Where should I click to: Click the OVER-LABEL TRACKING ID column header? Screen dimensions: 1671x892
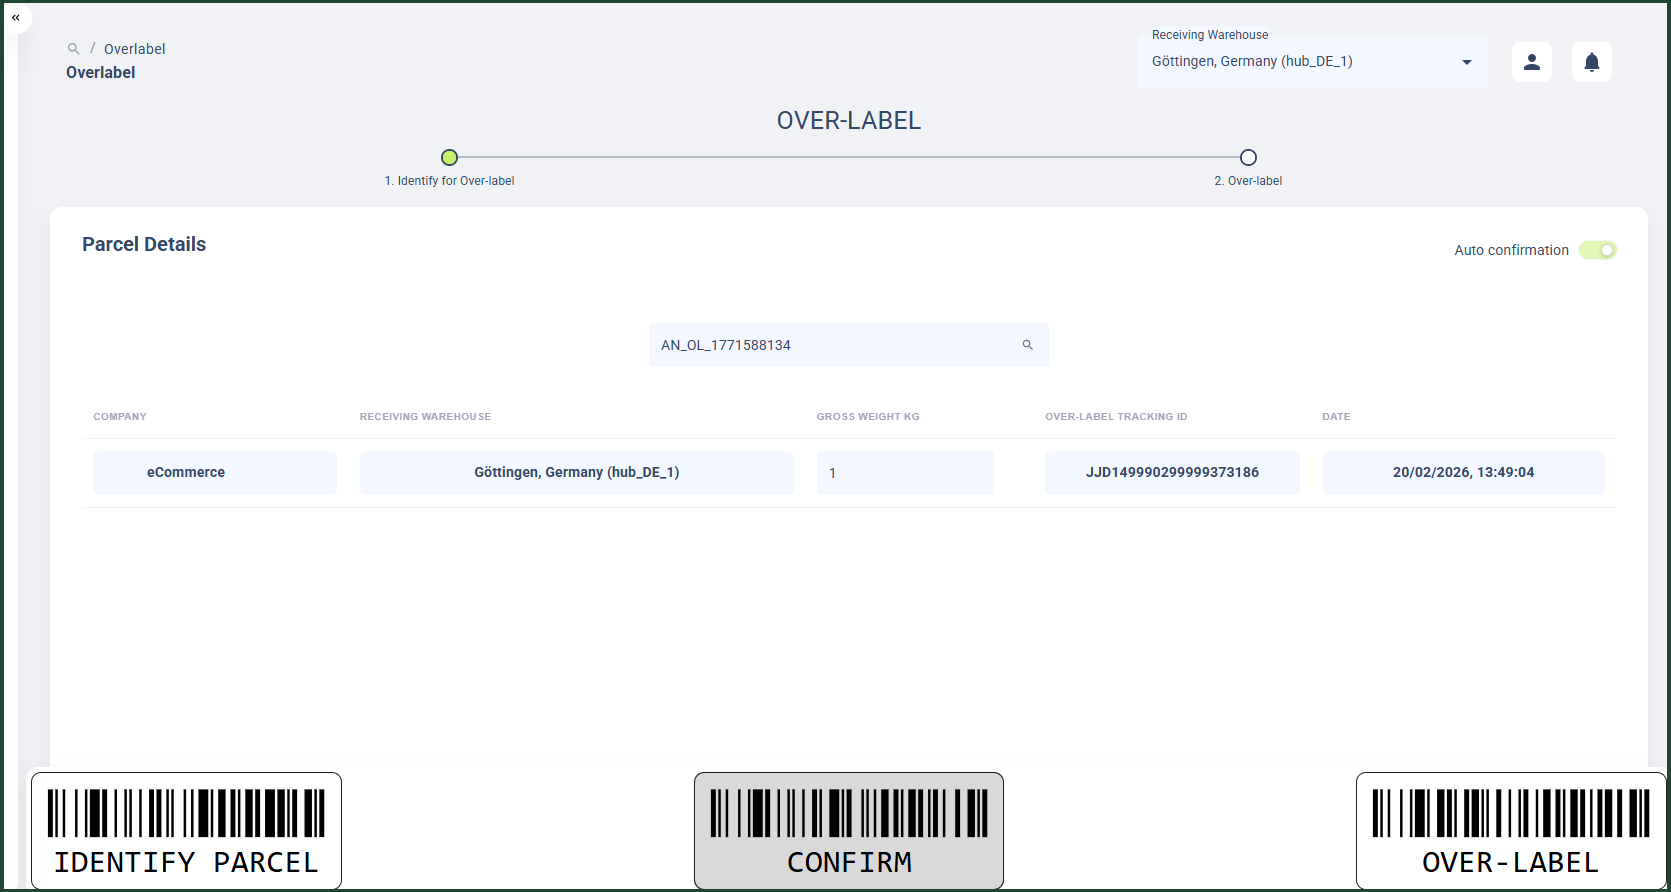tap(1116, 417)
